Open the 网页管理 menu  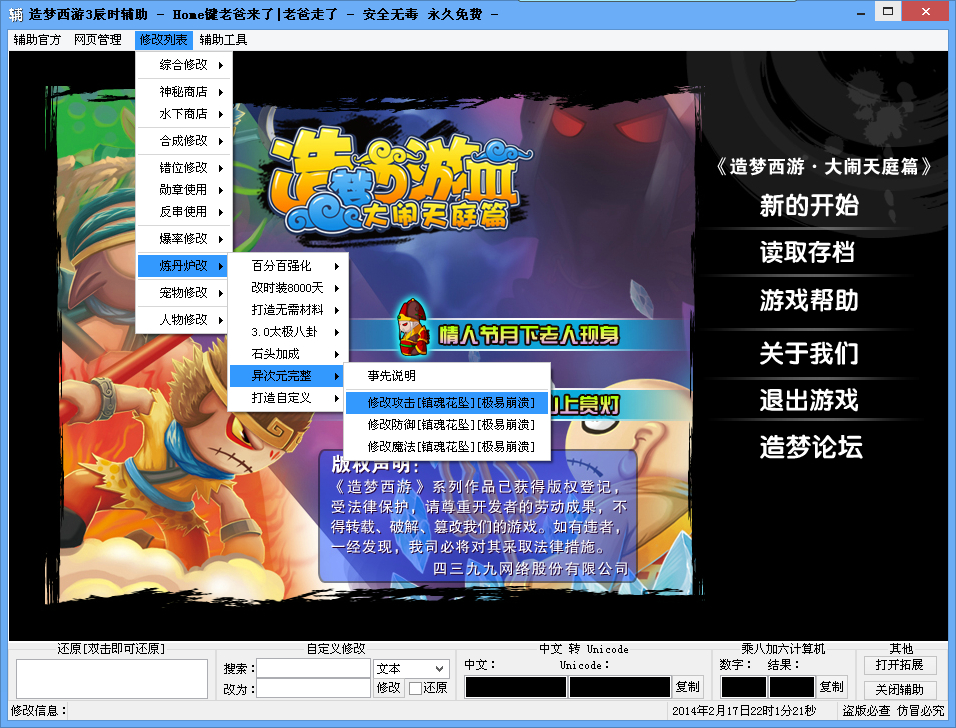[98, 40]
